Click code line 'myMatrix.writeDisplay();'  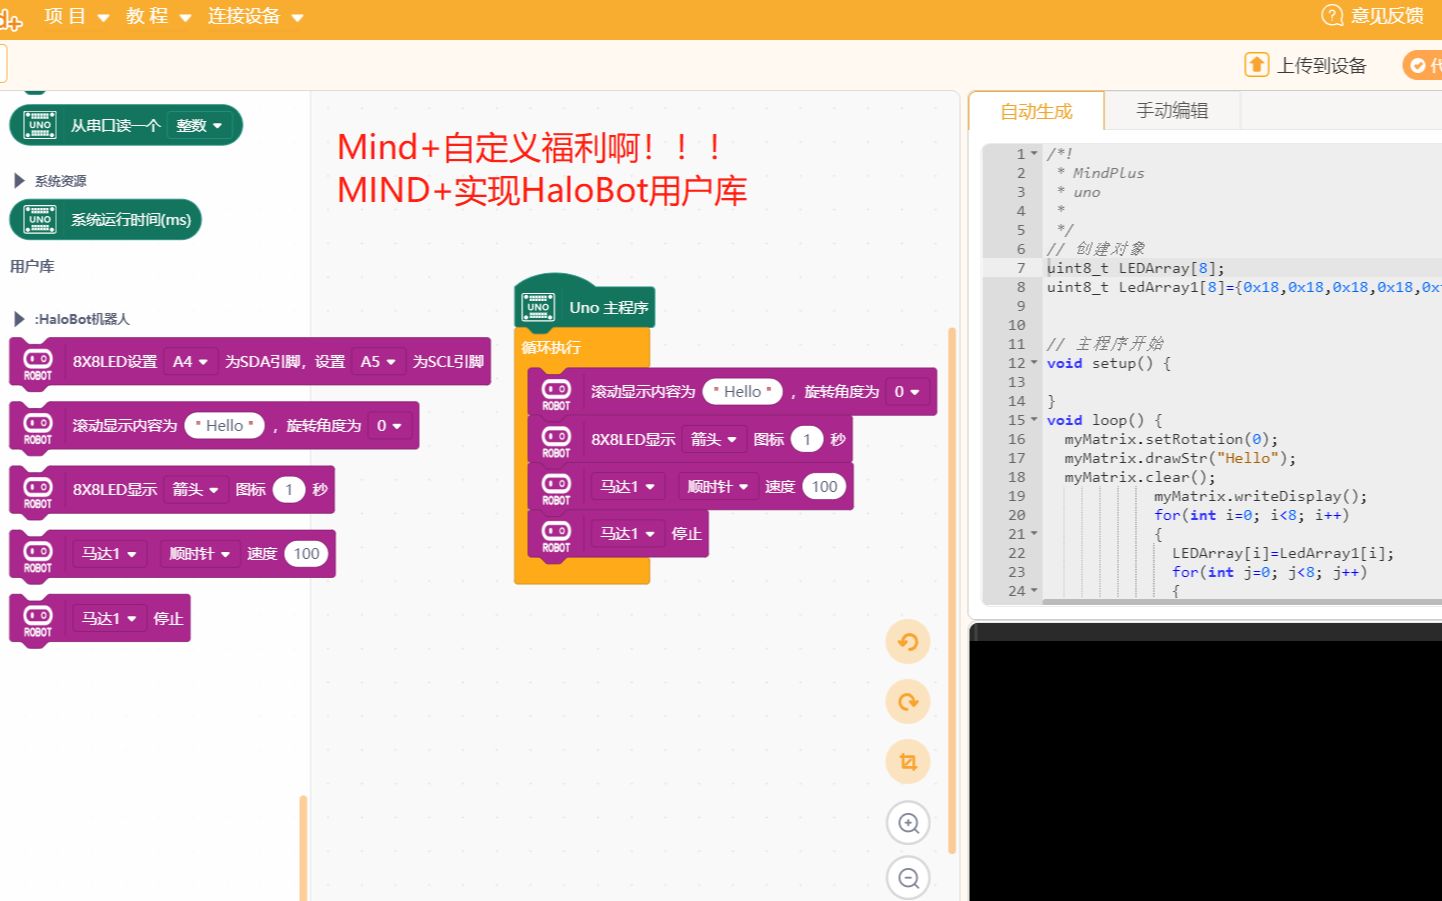[x=1260, y=496]
